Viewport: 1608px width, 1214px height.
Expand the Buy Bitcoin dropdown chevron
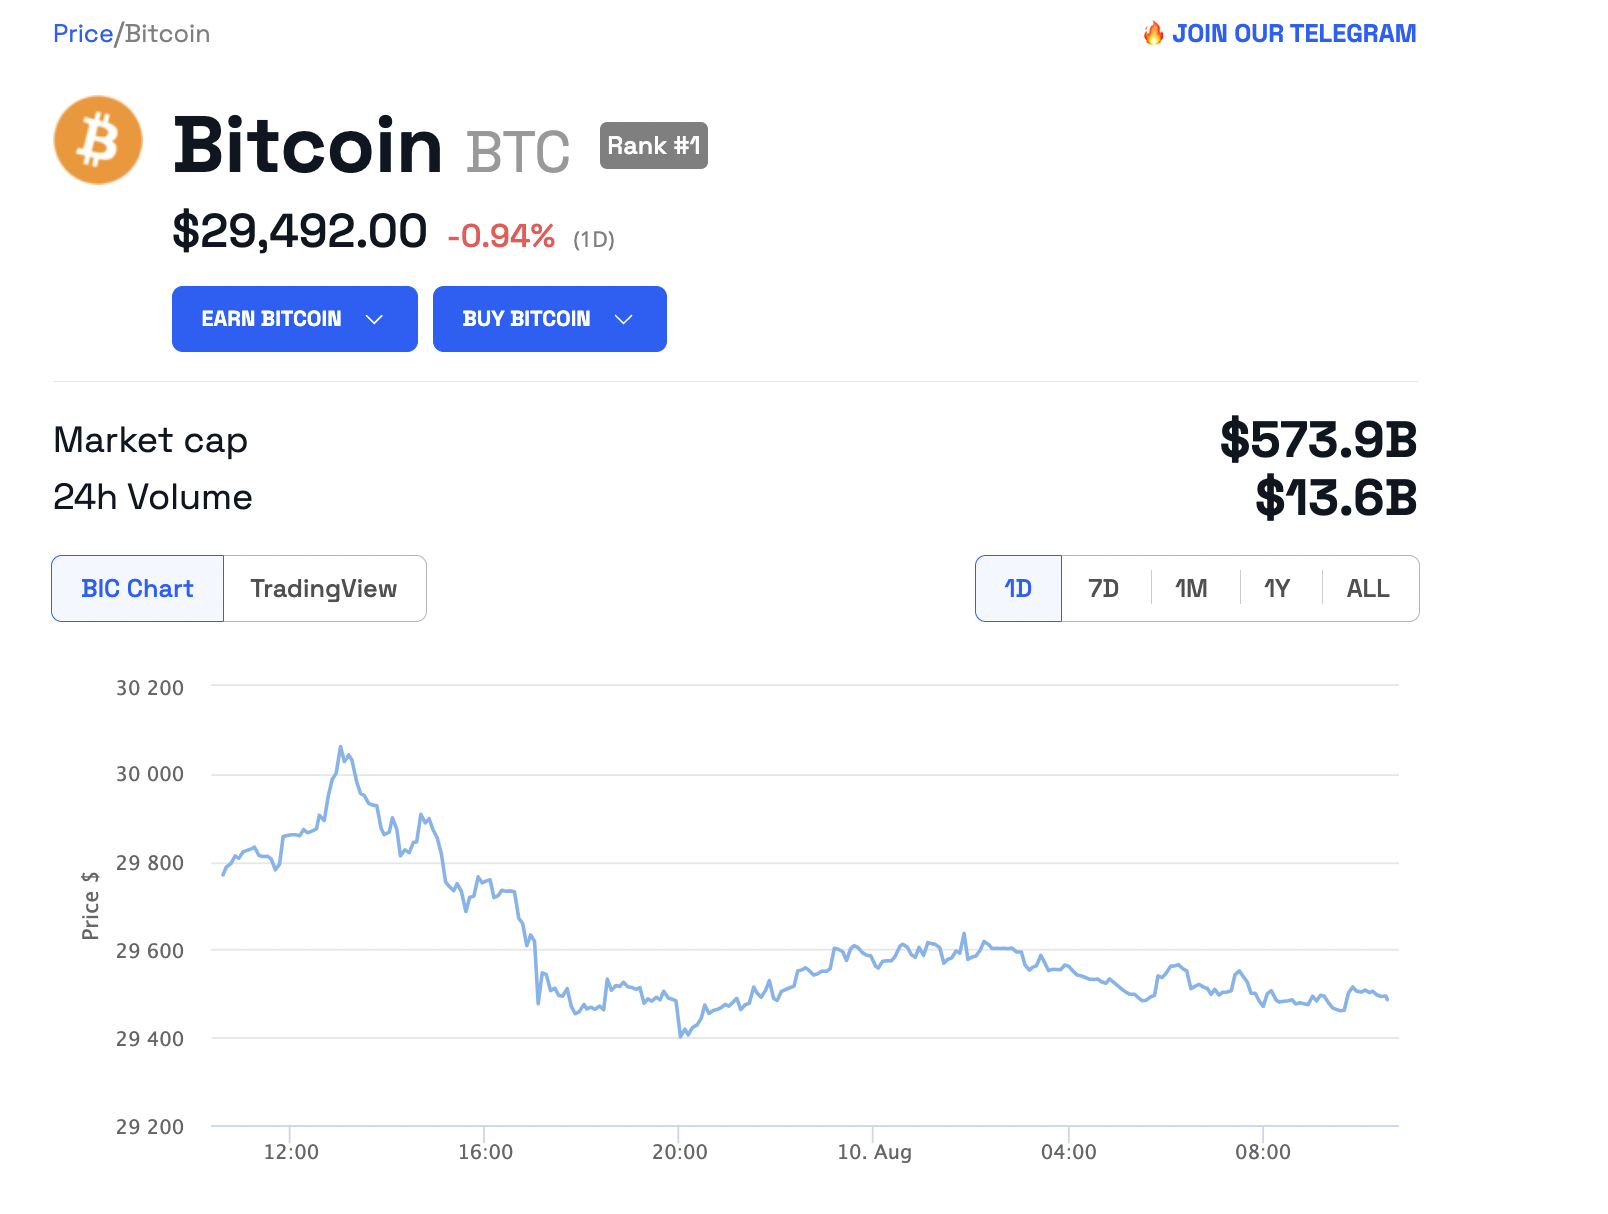(624, 319)
